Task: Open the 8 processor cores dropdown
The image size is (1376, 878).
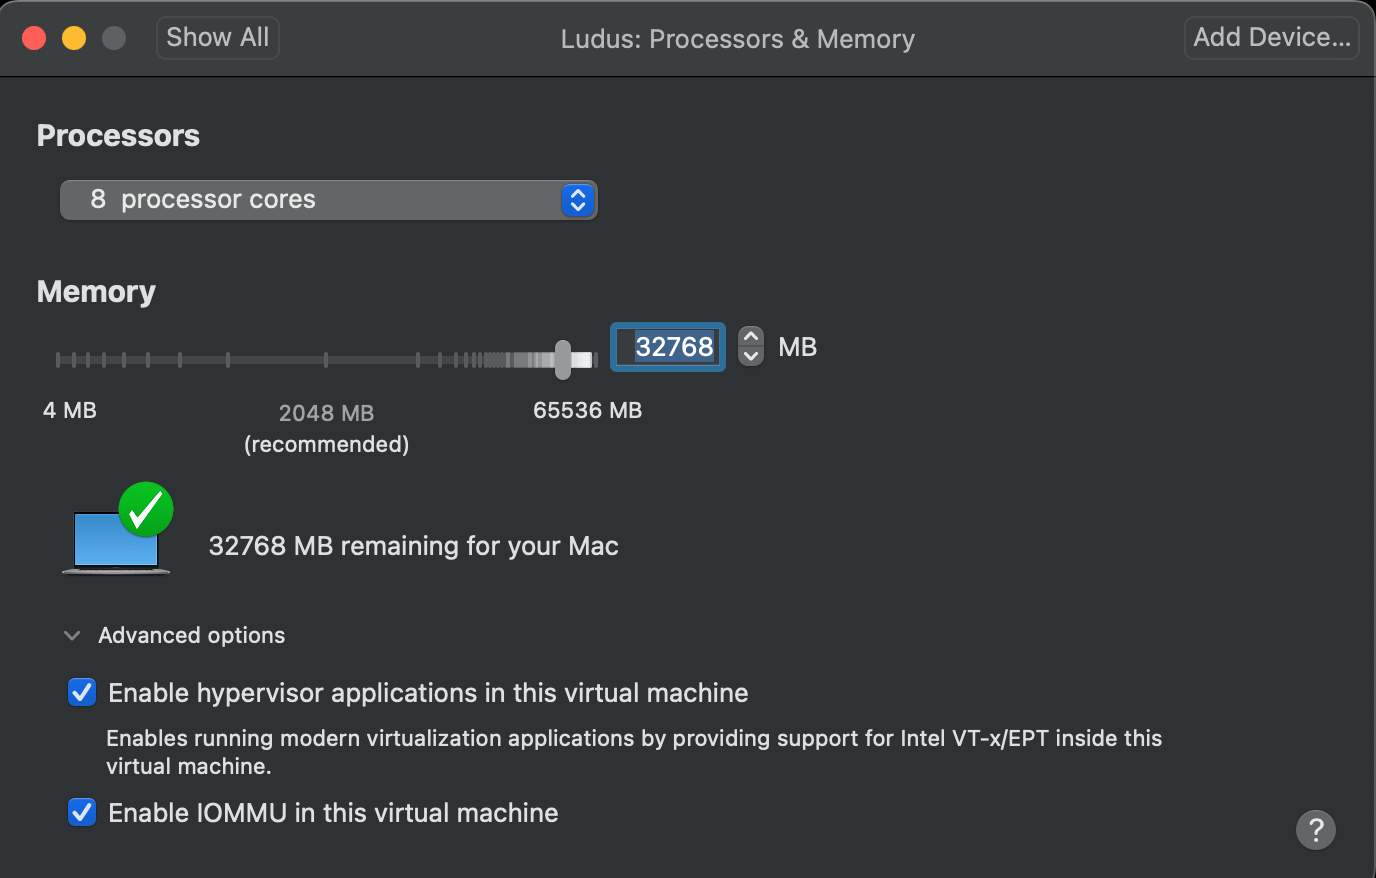Action: point(310,200)
